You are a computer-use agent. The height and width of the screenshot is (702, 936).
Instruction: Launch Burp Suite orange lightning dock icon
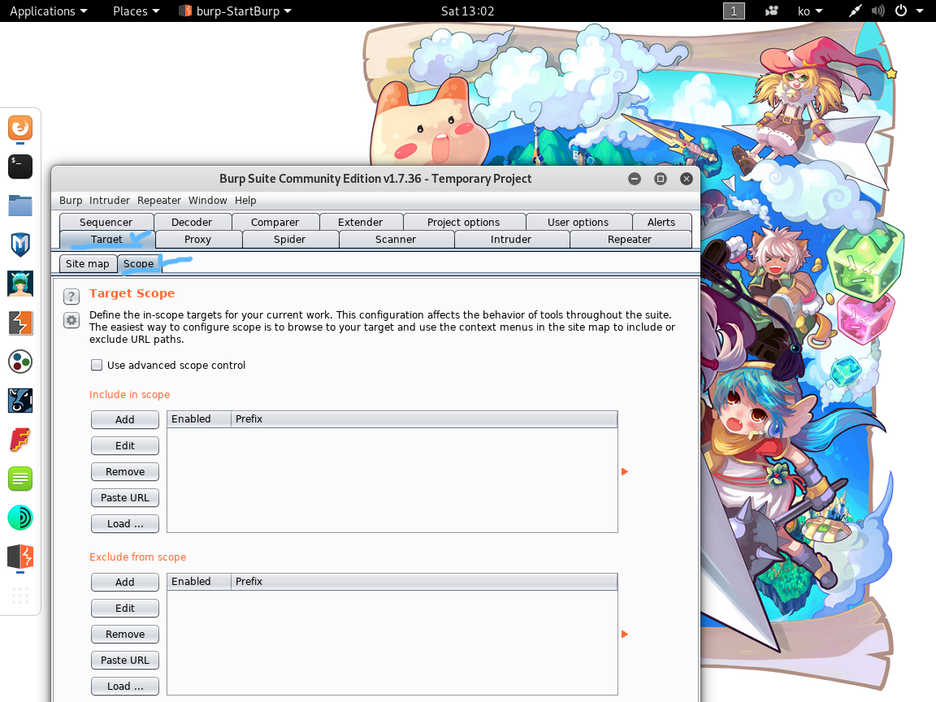point(20,323)
